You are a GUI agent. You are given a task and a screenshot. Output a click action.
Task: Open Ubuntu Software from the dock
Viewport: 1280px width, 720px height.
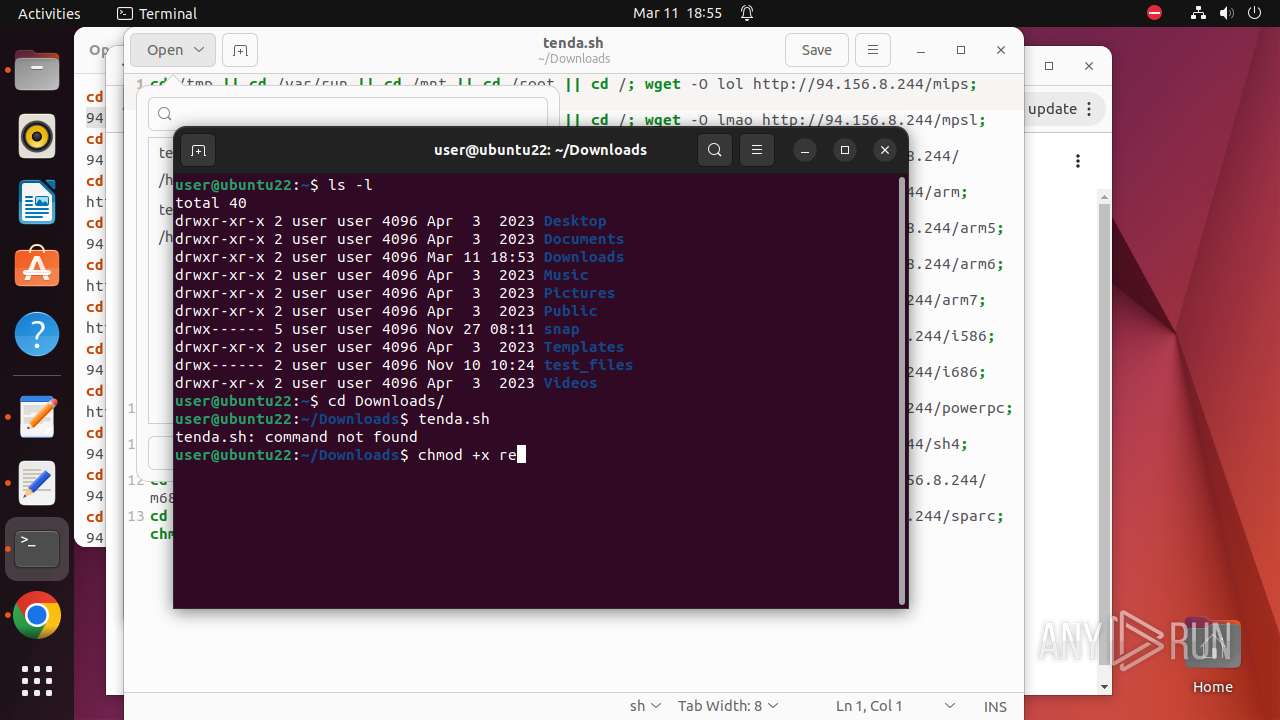37,268
